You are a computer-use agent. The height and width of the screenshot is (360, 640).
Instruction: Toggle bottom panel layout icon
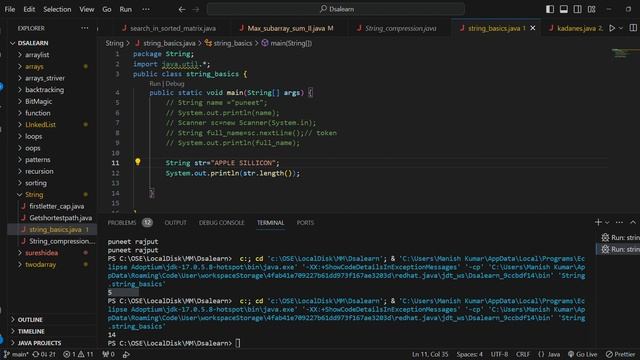pos(564,9)
